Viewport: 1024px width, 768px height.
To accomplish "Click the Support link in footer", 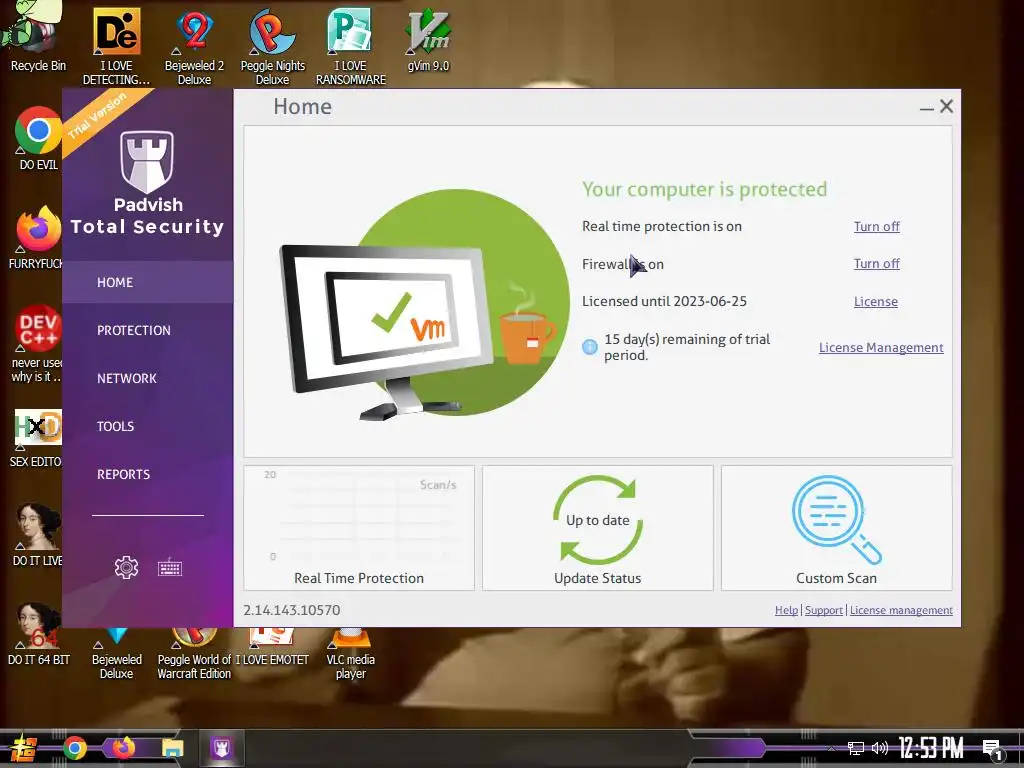I will (x=824, y=610).
